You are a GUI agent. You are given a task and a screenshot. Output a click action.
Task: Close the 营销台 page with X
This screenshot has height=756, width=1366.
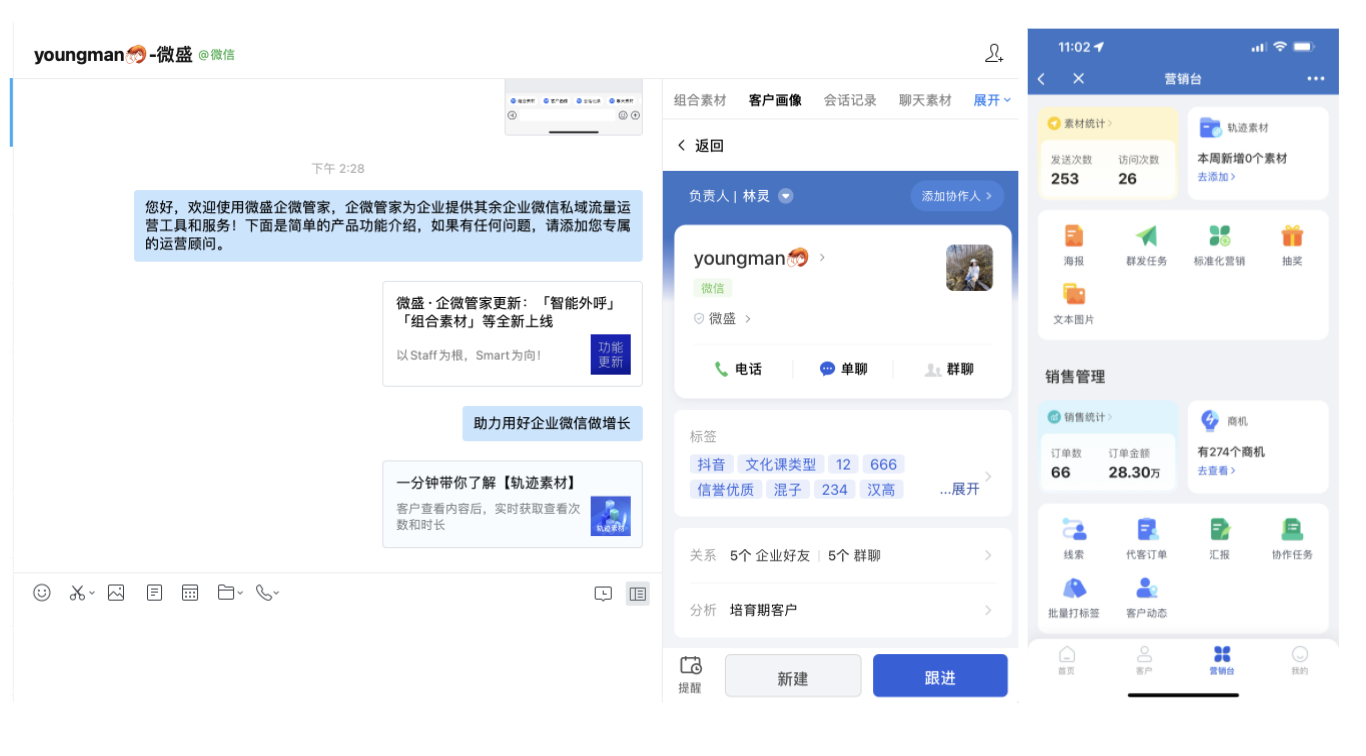(1078, 79)
